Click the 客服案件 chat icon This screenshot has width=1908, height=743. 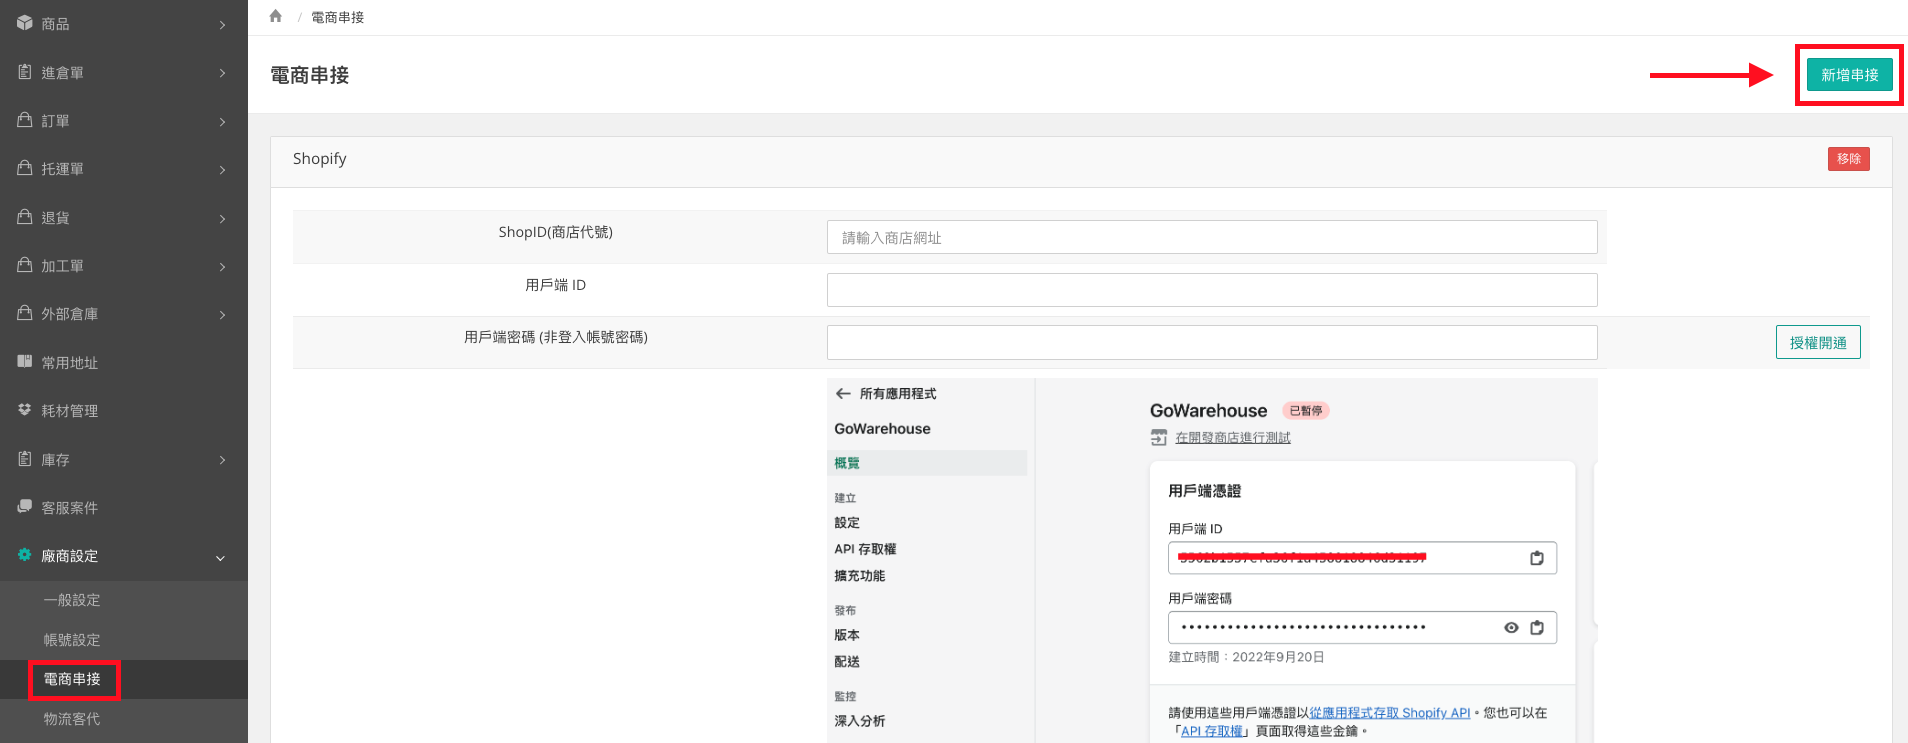25,507
